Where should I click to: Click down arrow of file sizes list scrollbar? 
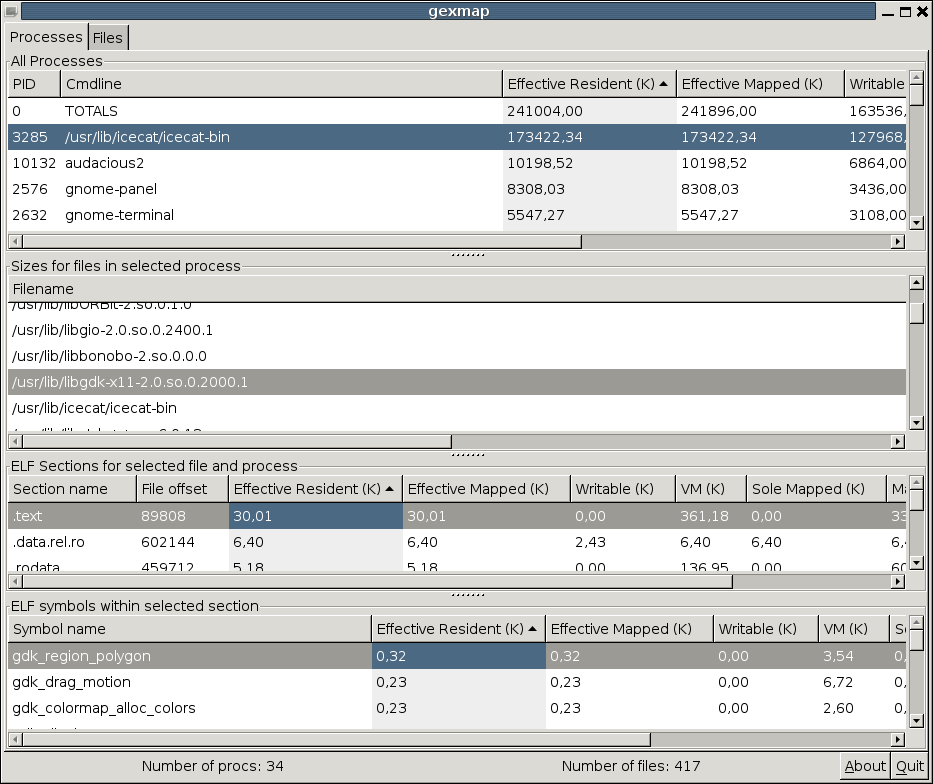coord(916,423)
